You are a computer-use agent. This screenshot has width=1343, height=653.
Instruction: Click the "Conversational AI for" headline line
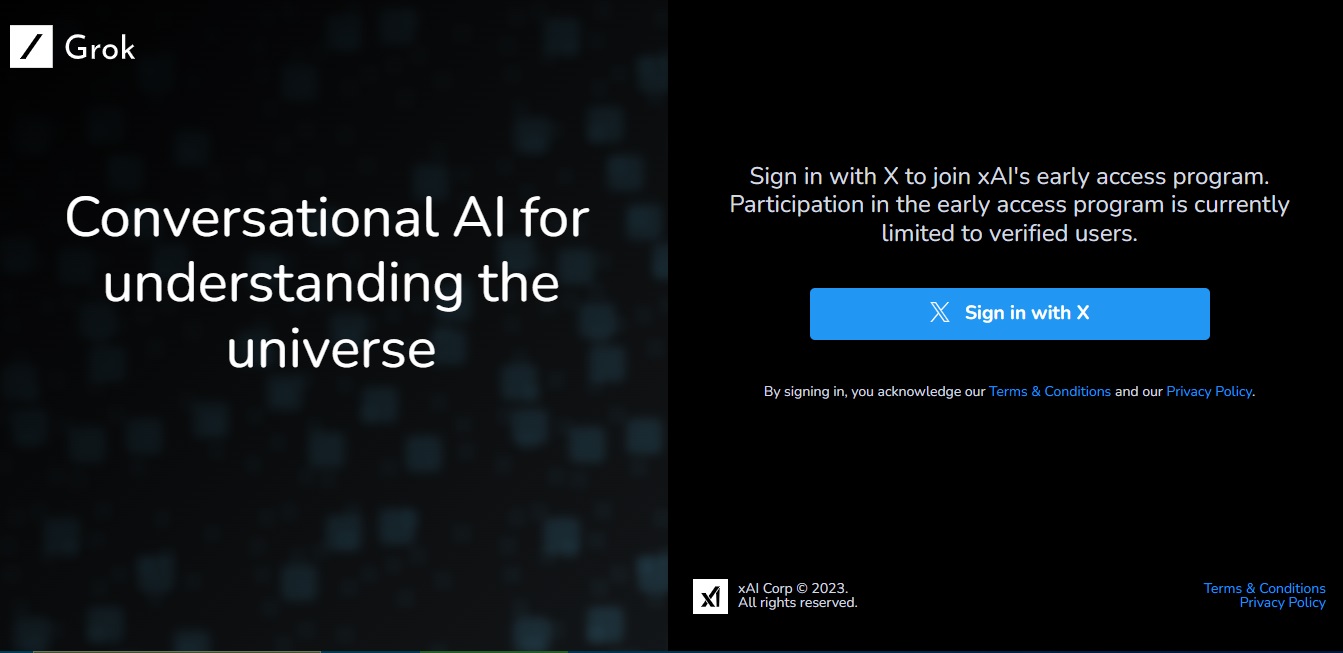pos(327,217)
